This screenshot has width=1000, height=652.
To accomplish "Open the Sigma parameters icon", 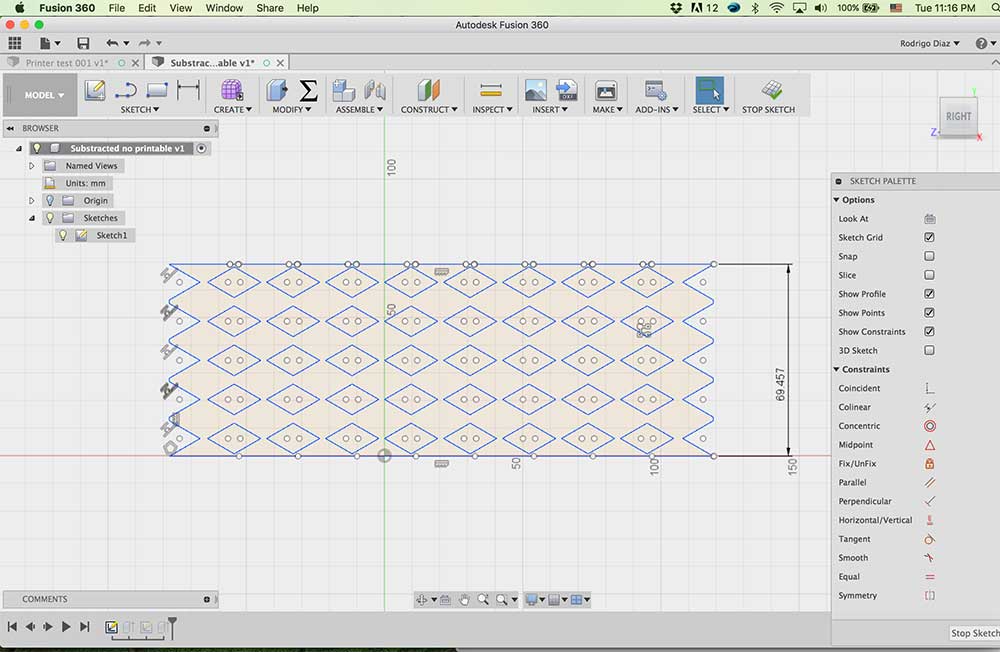I will click(x=309, y=90).
